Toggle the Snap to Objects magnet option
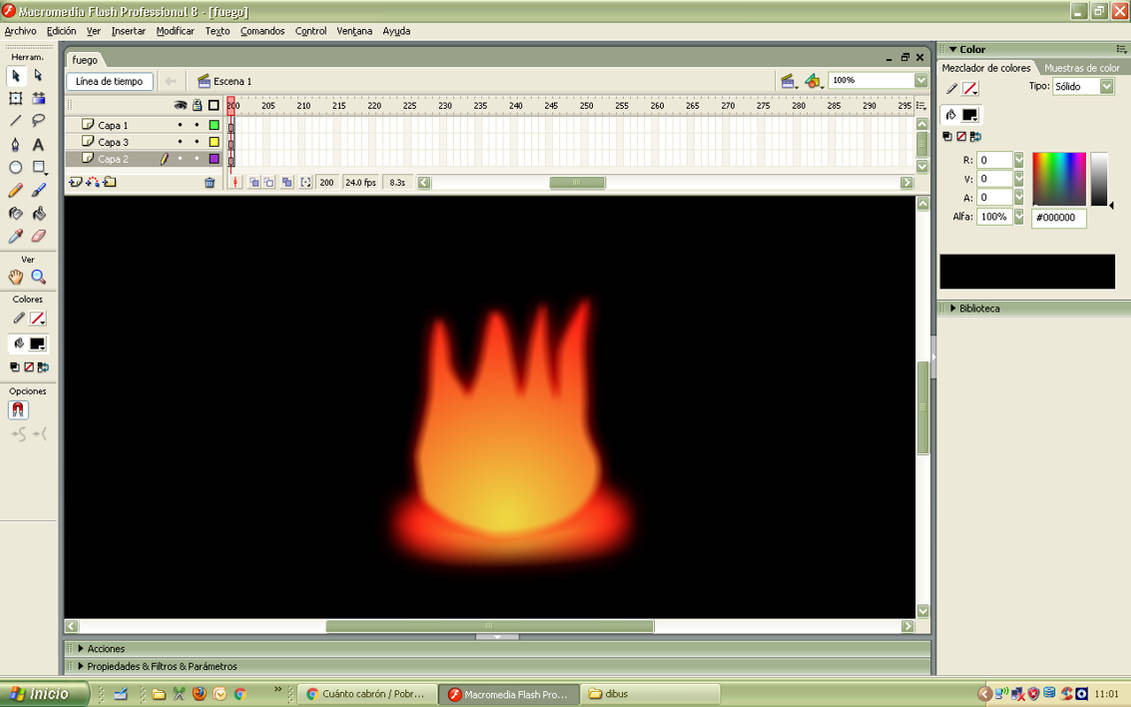Image resolution: width=1131 pixels, height=707 pixels. point(18,409)
